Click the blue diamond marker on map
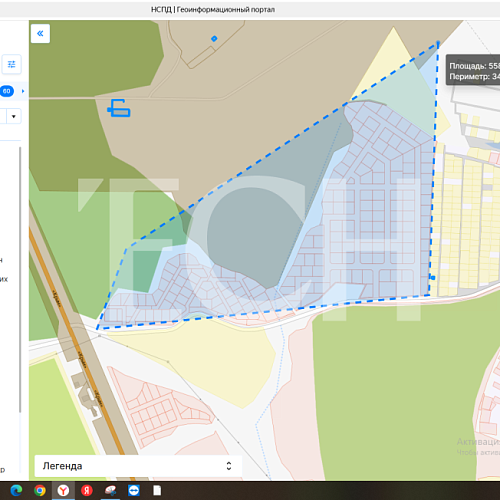 214,39
